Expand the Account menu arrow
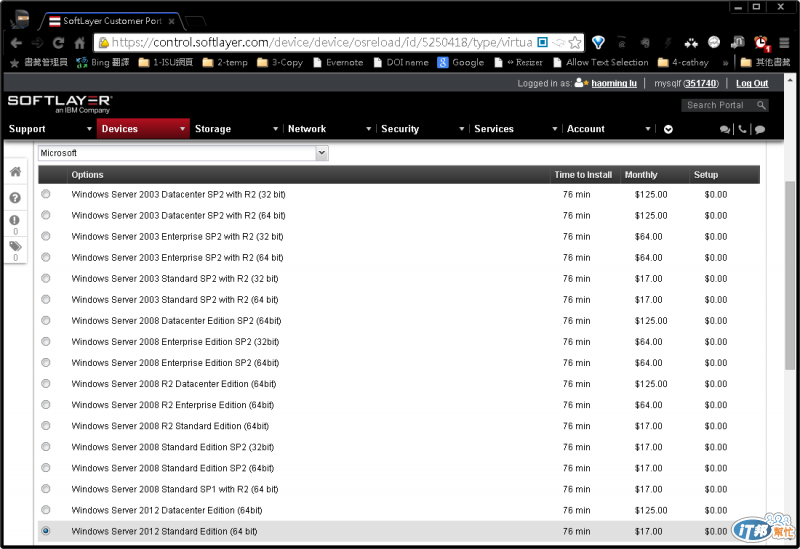The width and height of the screenshot is (800, 549). tap(648, 129)
